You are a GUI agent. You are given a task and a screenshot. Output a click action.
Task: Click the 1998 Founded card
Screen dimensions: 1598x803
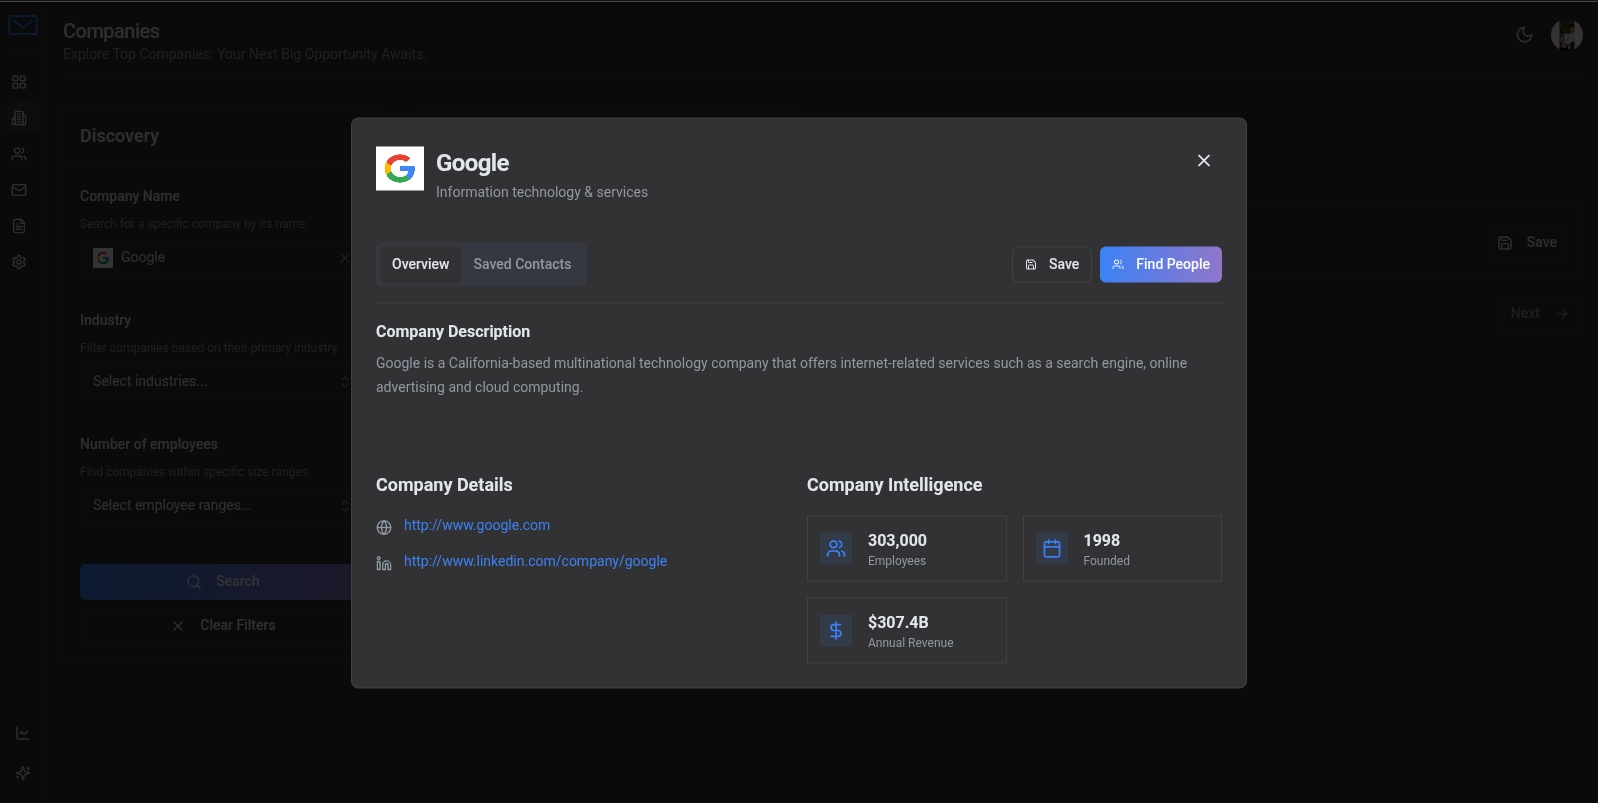coord(1122,548)
